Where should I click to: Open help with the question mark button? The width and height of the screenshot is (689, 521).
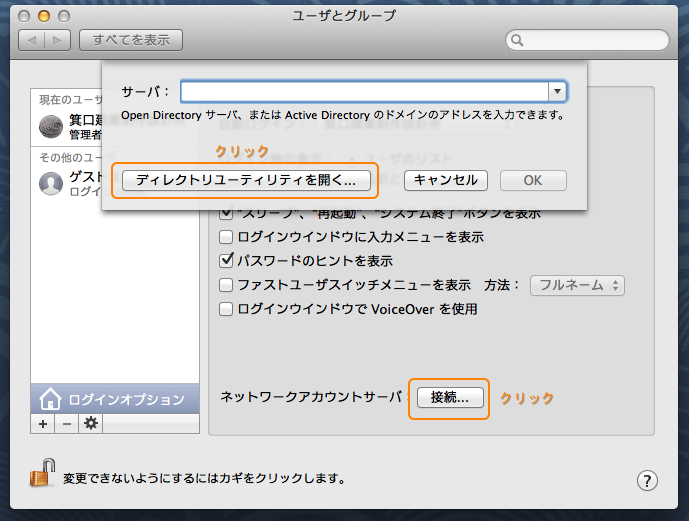click(647, 481)
